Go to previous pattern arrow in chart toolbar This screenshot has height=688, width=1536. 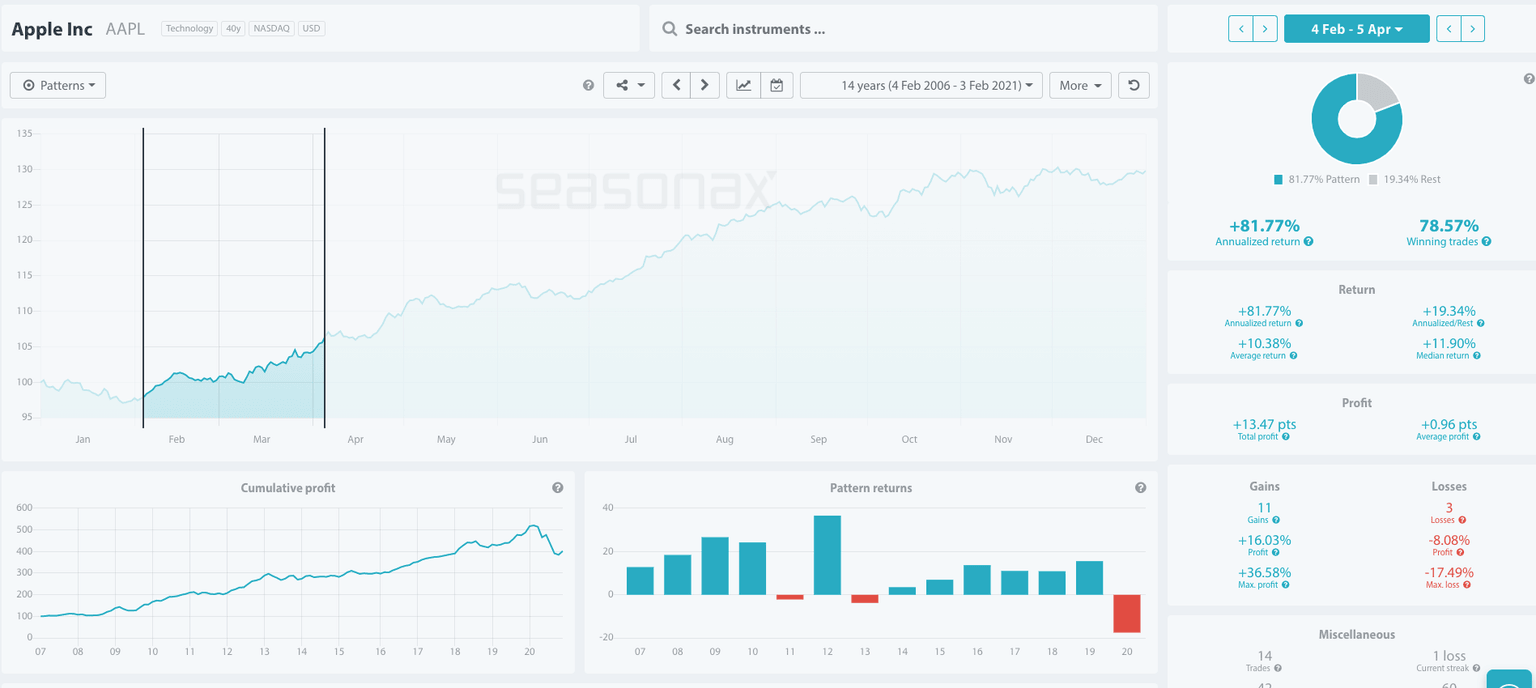pos(676,85)
